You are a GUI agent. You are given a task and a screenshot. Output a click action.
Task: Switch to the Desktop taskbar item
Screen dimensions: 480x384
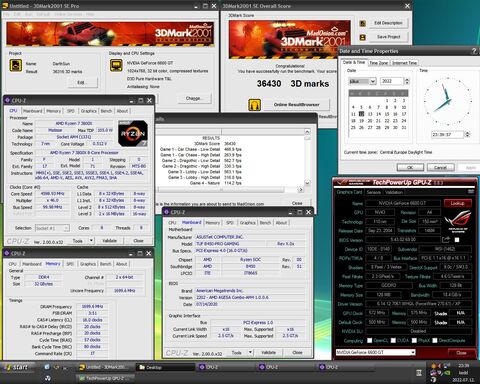coord(166,367)
